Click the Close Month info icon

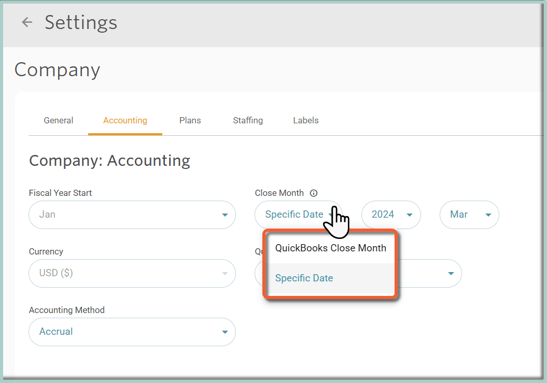314,193
